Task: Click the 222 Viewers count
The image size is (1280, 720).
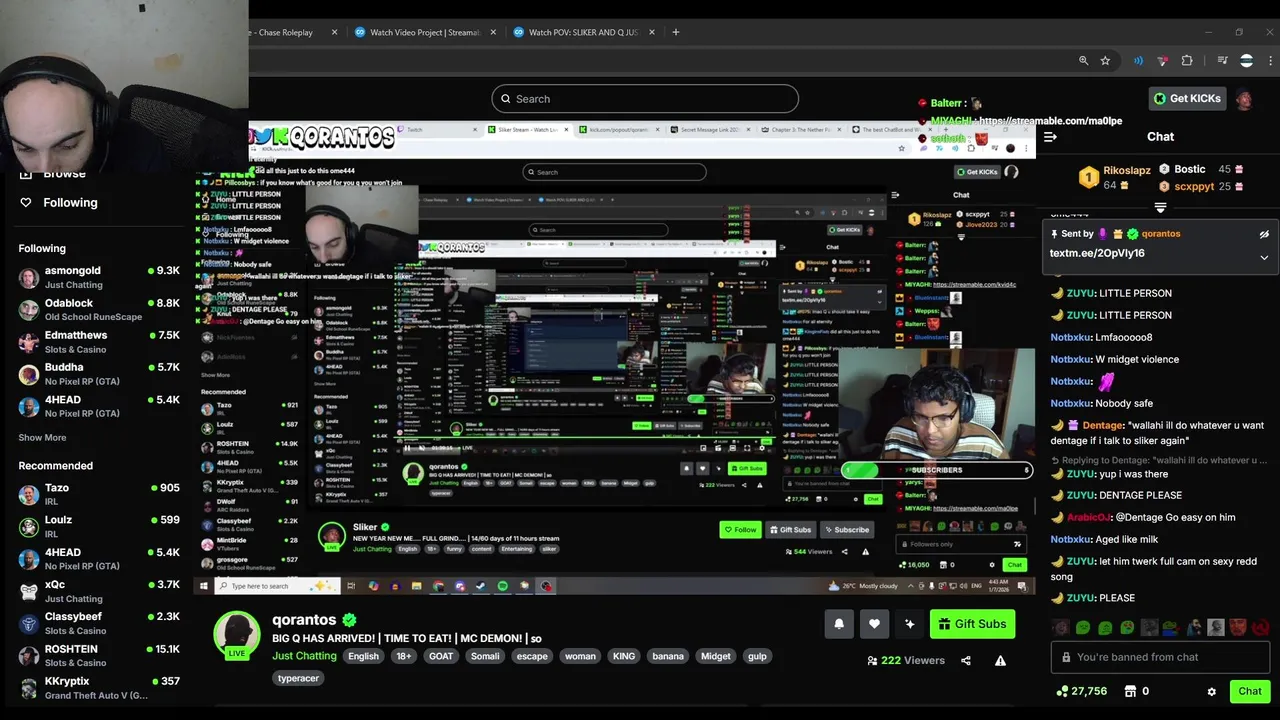Action: pos(912,660)
